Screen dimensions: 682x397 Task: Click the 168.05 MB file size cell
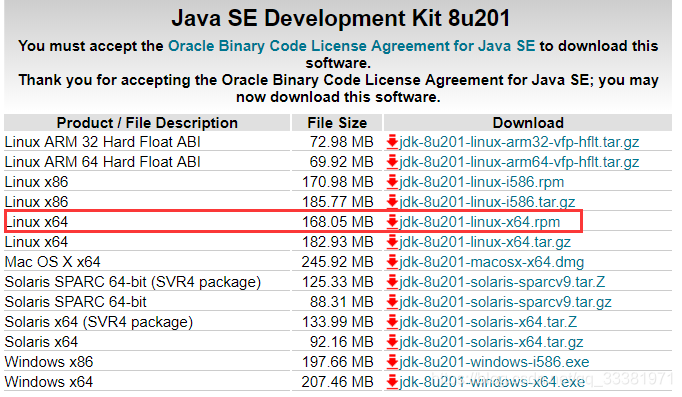coord(338,222)
